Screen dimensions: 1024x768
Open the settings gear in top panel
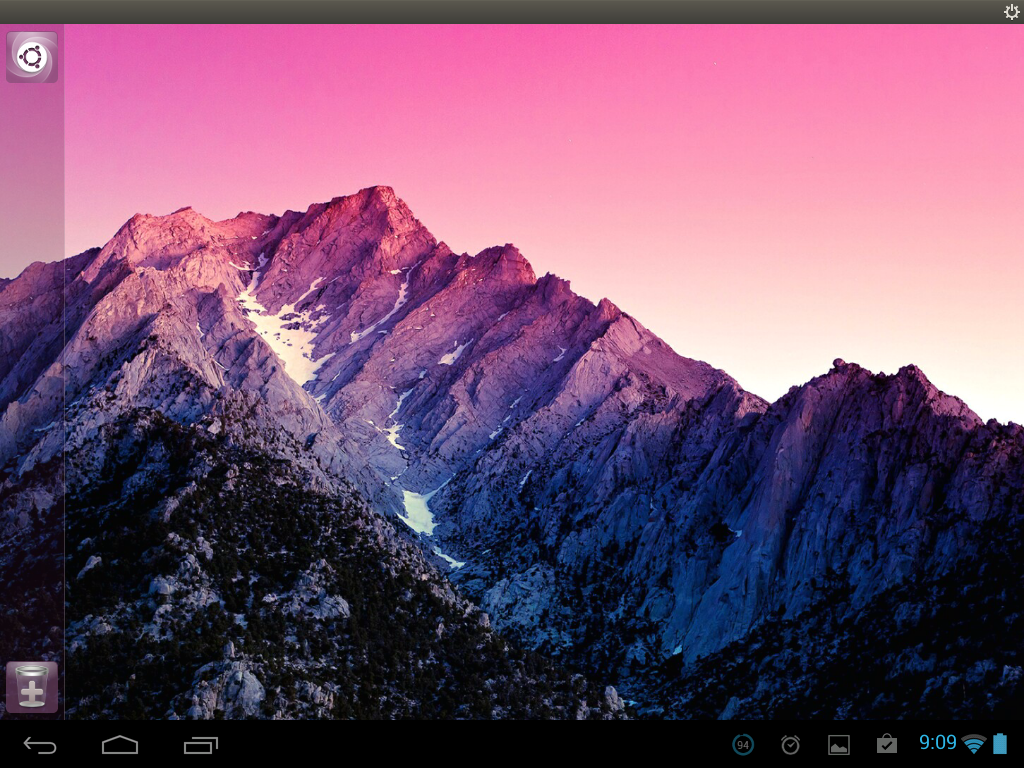coord(1011,12)
